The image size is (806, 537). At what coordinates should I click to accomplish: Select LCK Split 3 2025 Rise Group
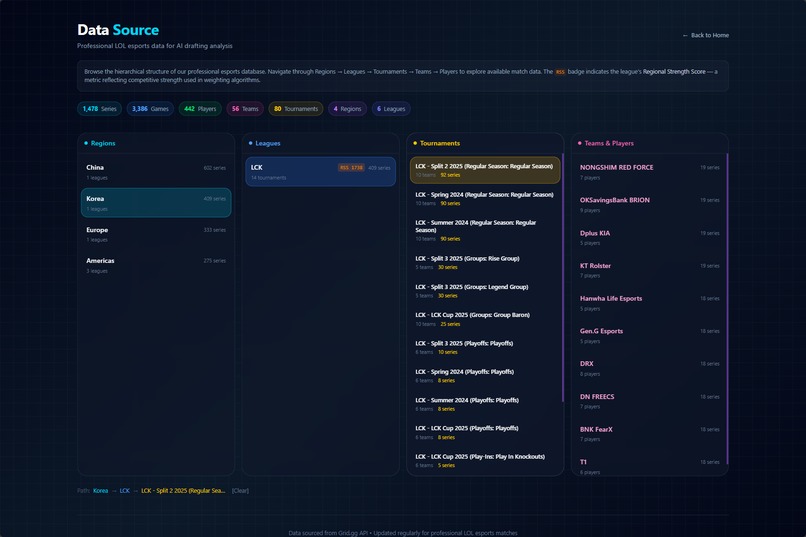click(485, 262)
